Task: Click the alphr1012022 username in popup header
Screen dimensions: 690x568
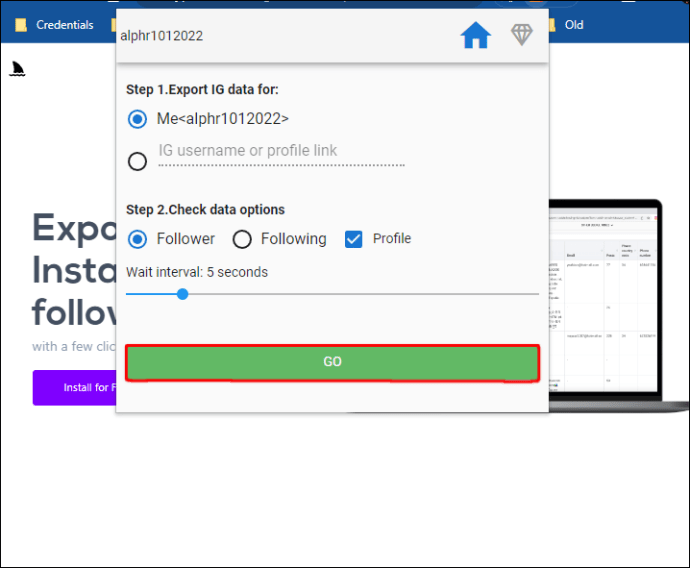Action: 162,36
